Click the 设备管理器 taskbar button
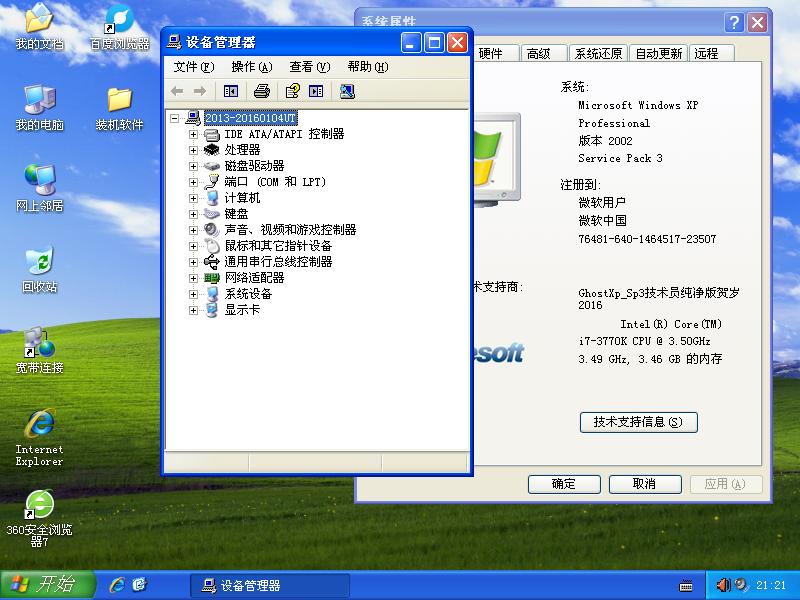Image resolution: width=800 pixels, height=600 pixels. [x=270, y=585]
